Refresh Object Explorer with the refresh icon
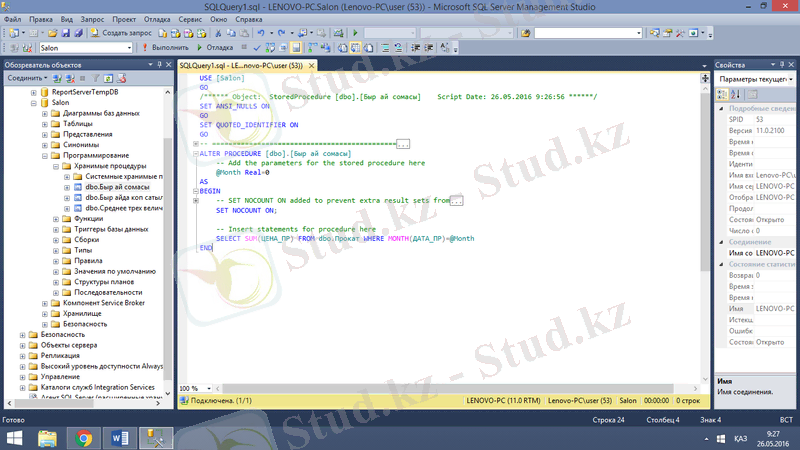The image size is (800, 450). click(108, 79)
